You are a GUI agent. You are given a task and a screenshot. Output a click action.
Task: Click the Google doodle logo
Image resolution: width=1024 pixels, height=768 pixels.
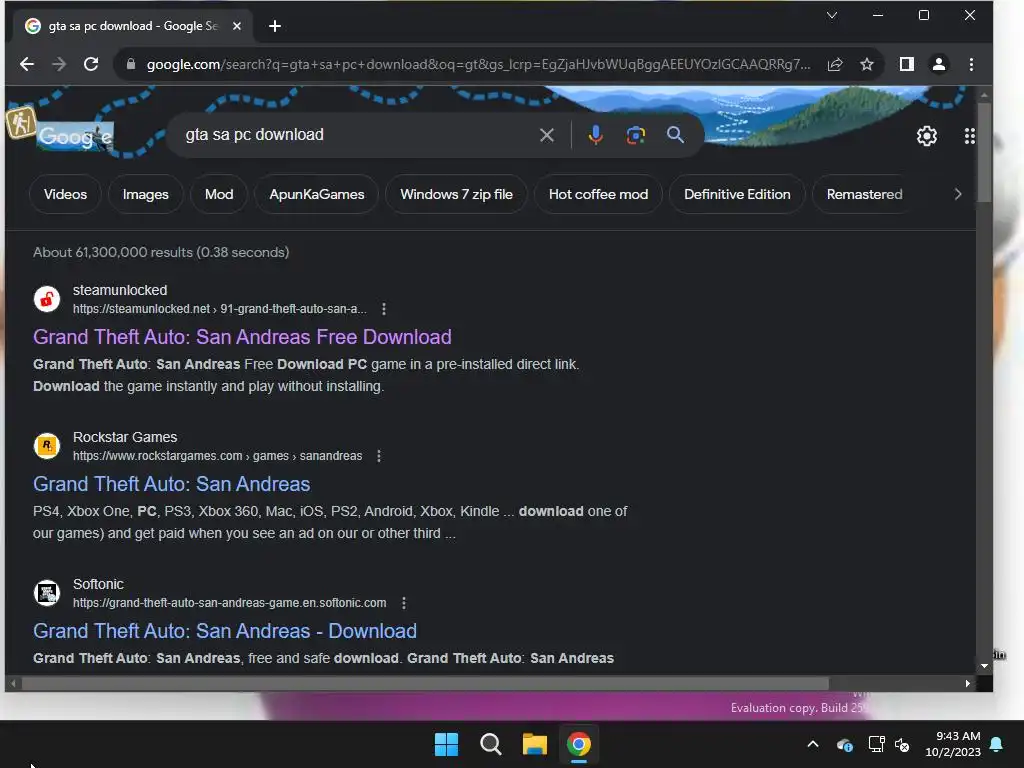[x=75, y=136]
